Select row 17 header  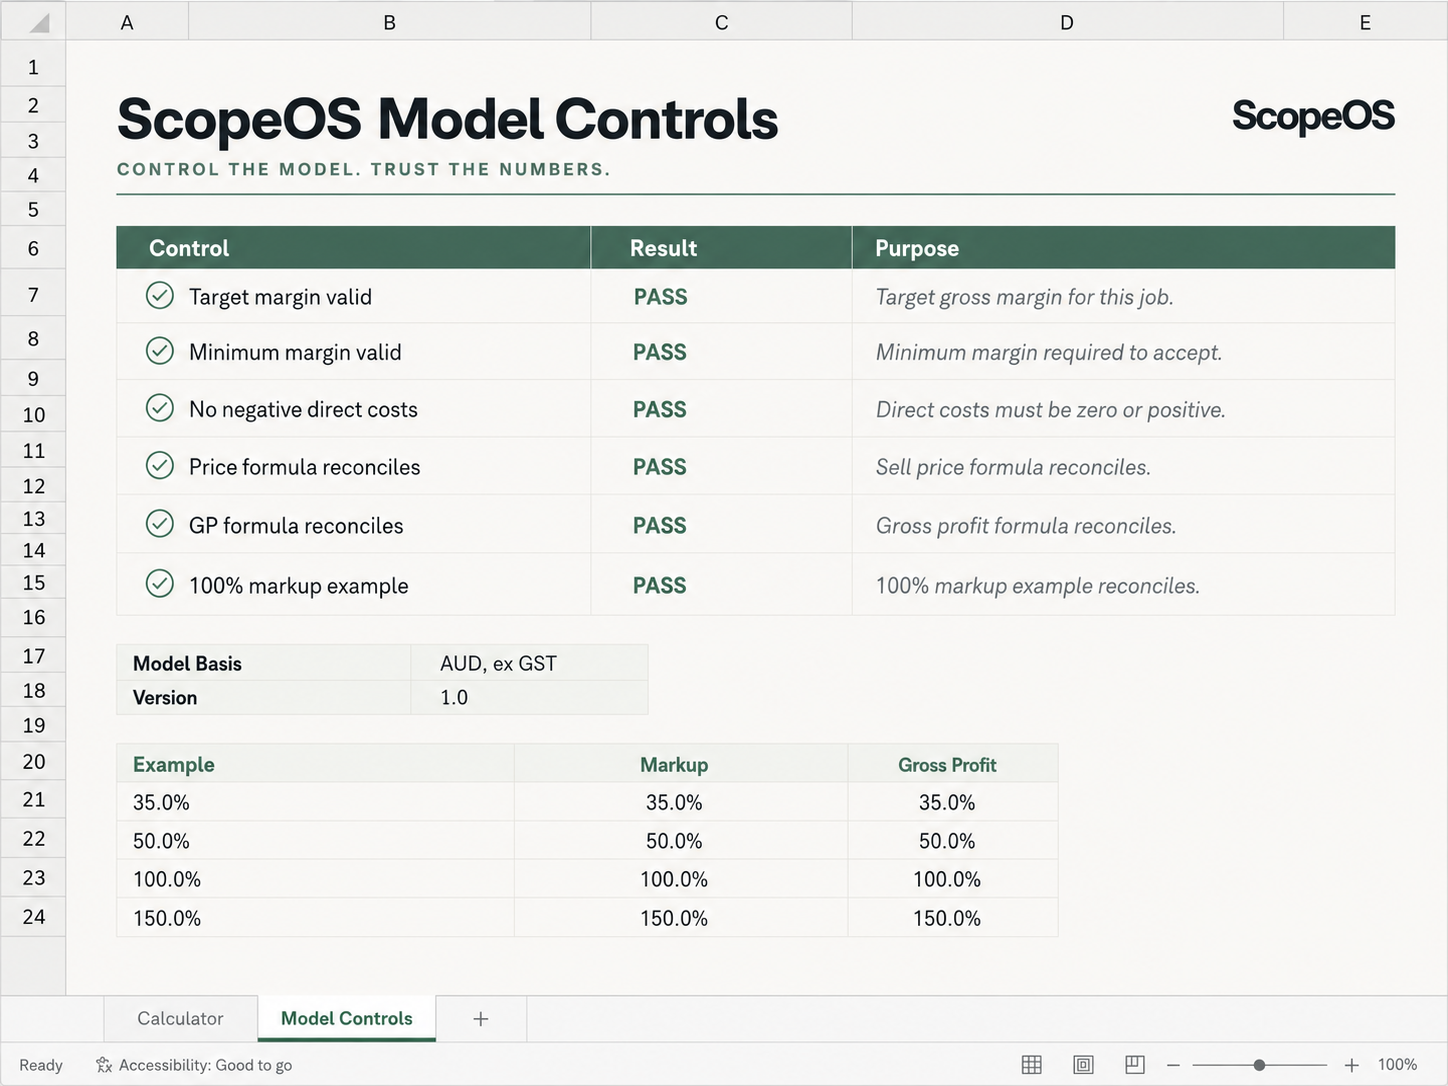click(x=33, y=656)
